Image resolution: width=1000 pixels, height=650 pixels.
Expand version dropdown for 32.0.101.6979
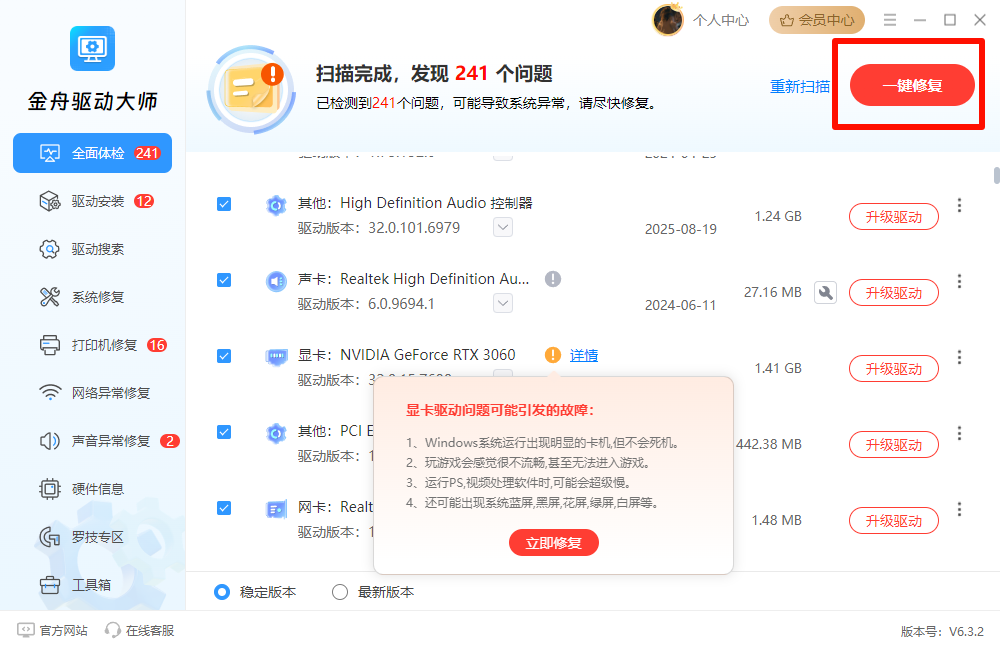point(503,227)
